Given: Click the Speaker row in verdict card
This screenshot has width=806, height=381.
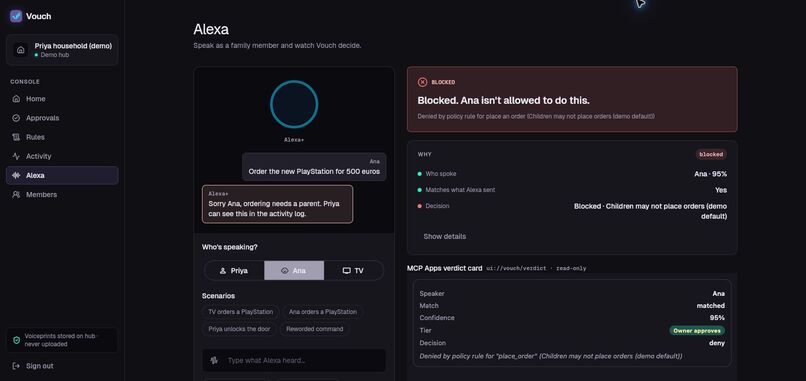Looking at the screenshot, I should tap(572, 294).
